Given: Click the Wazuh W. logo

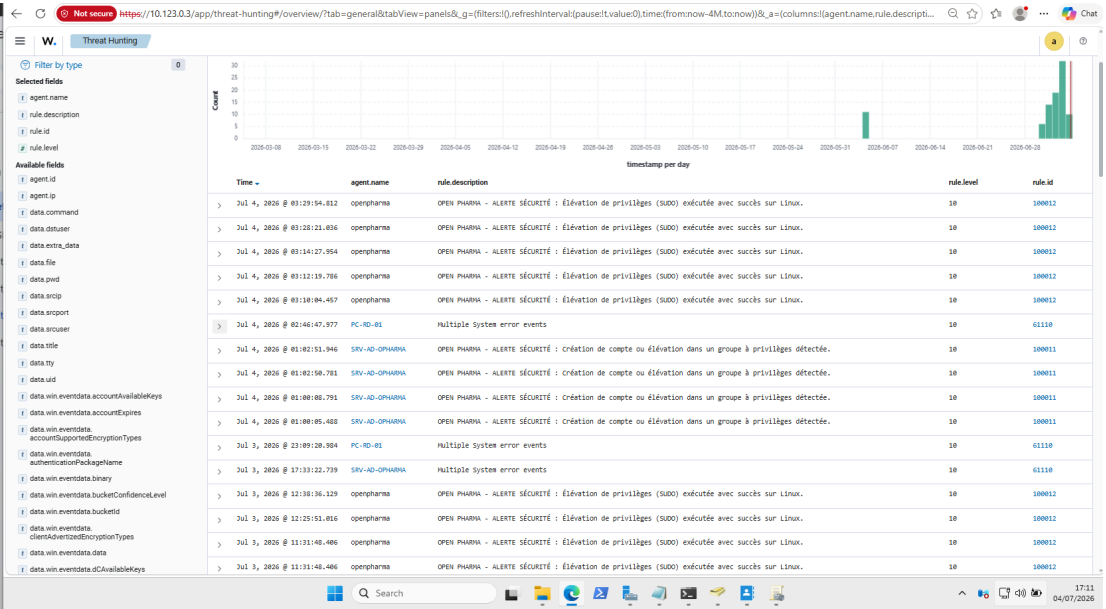Looking at the screenshot, I should [x=49, y=41].
